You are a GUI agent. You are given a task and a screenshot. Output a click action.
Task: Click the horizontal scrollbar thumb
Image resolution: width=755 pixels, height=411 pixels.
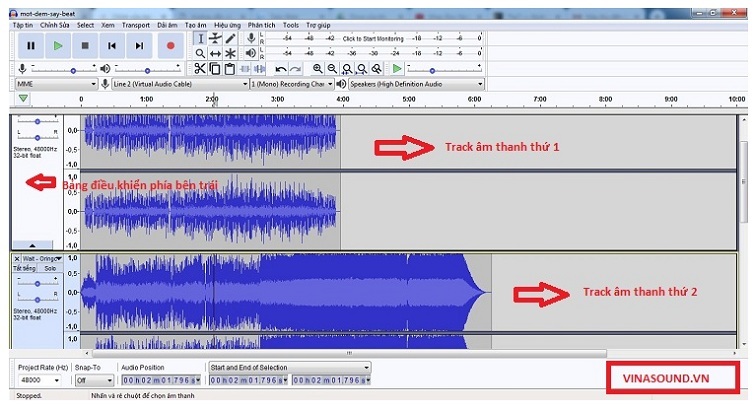point(348,353)
